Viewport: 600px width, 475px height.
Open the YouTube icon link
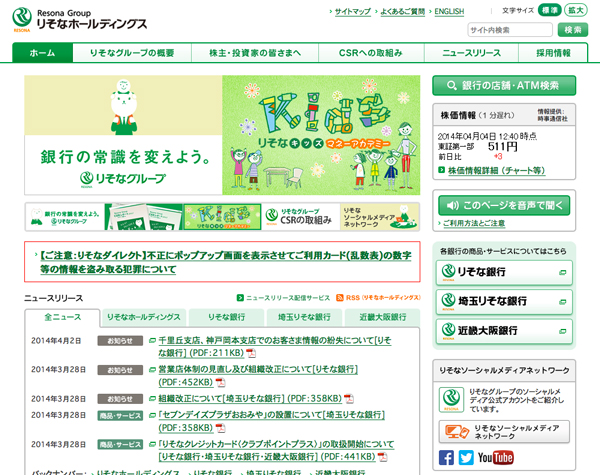(496, 457)
